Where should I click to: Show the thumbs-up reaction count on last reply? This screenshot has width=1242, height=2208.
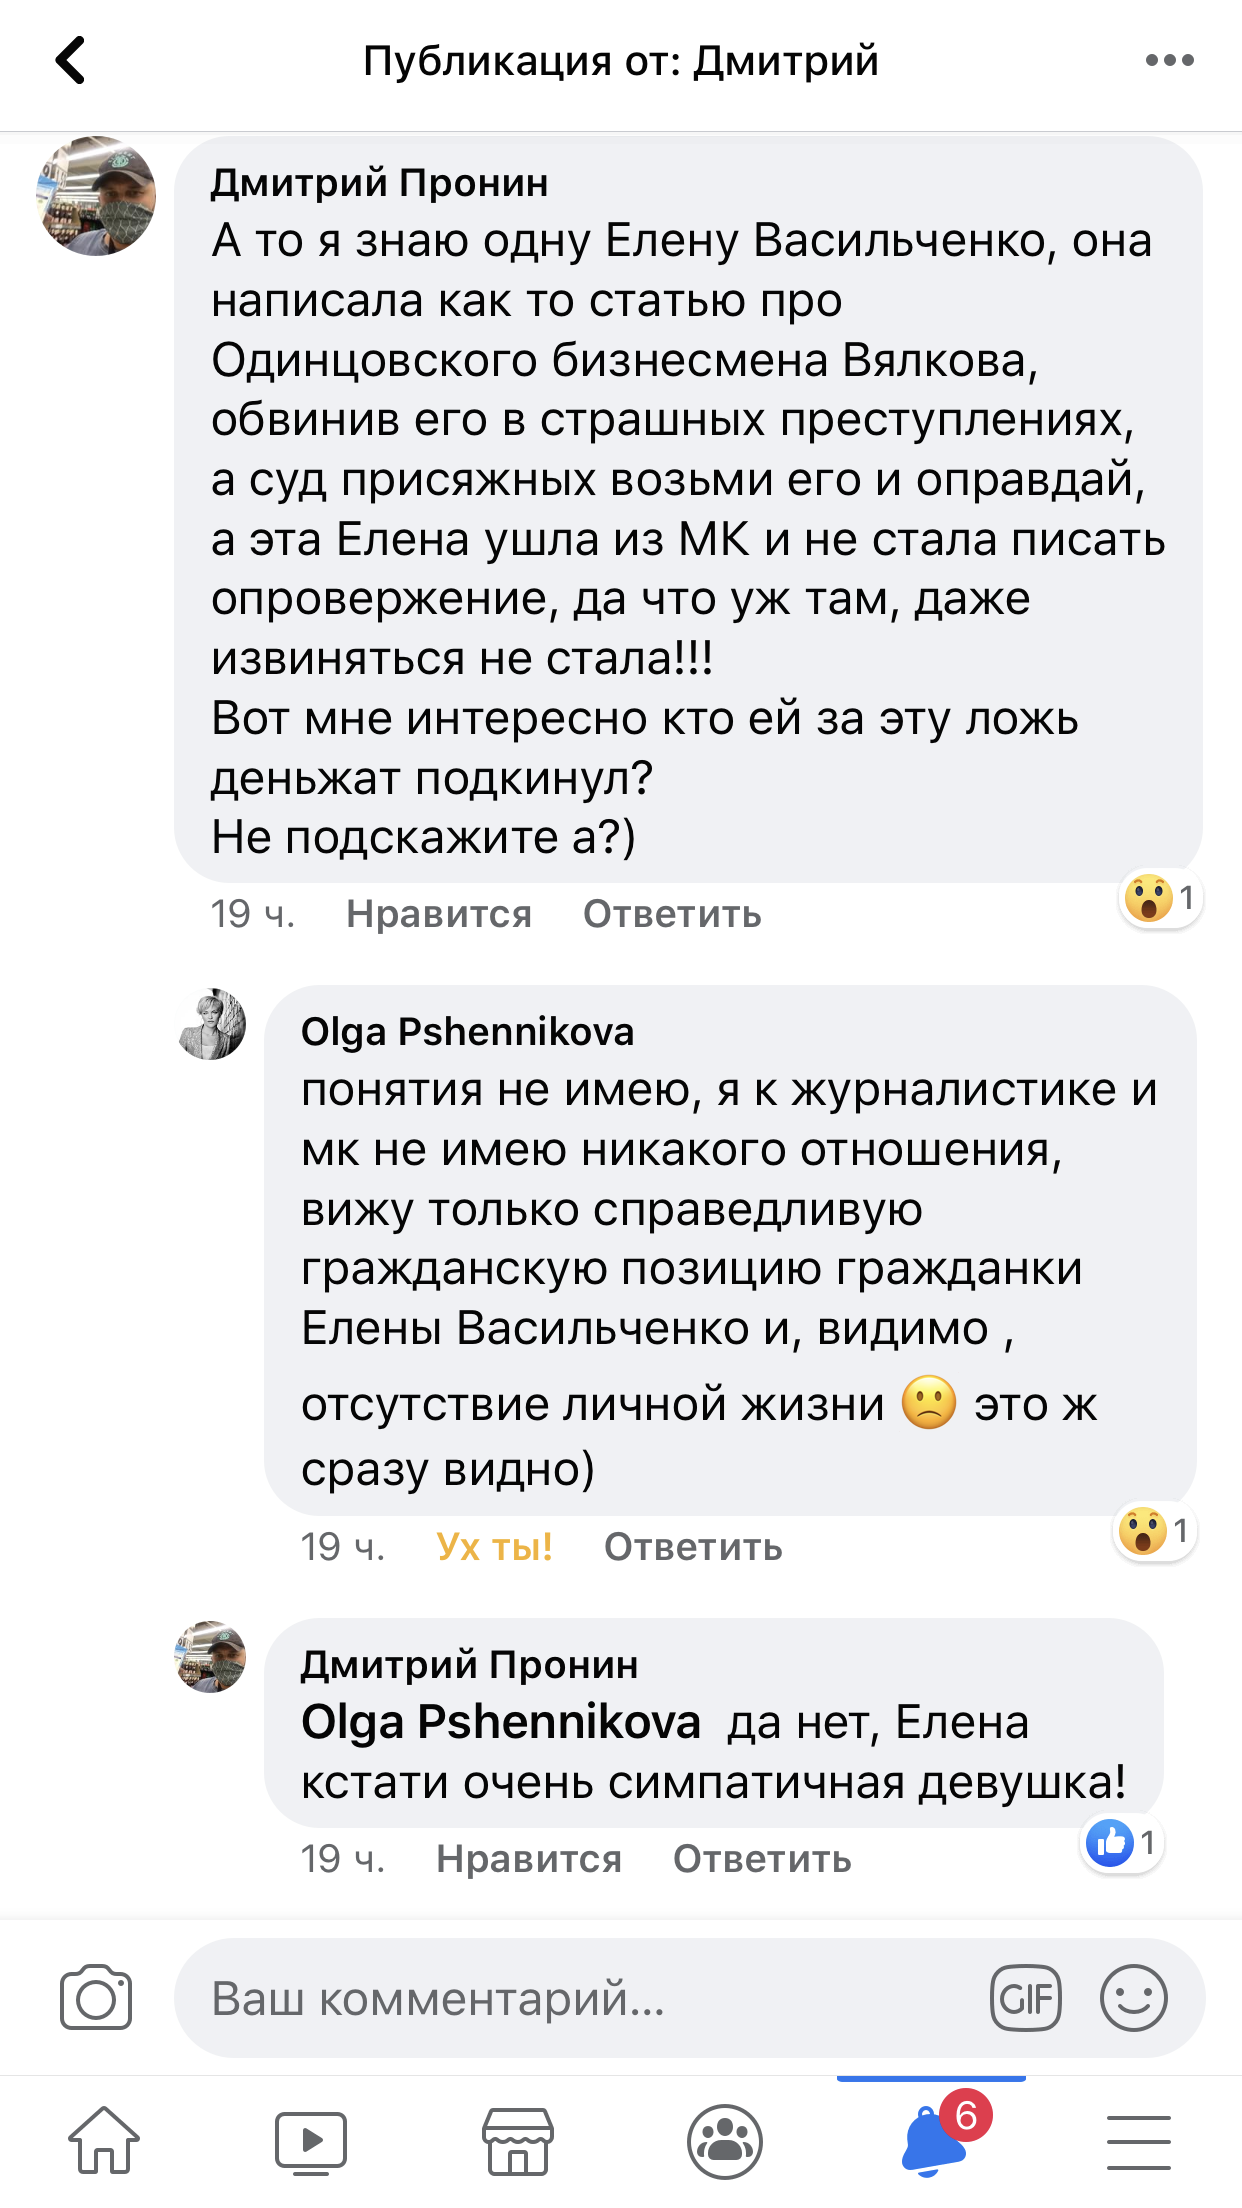point(1124,1842)
